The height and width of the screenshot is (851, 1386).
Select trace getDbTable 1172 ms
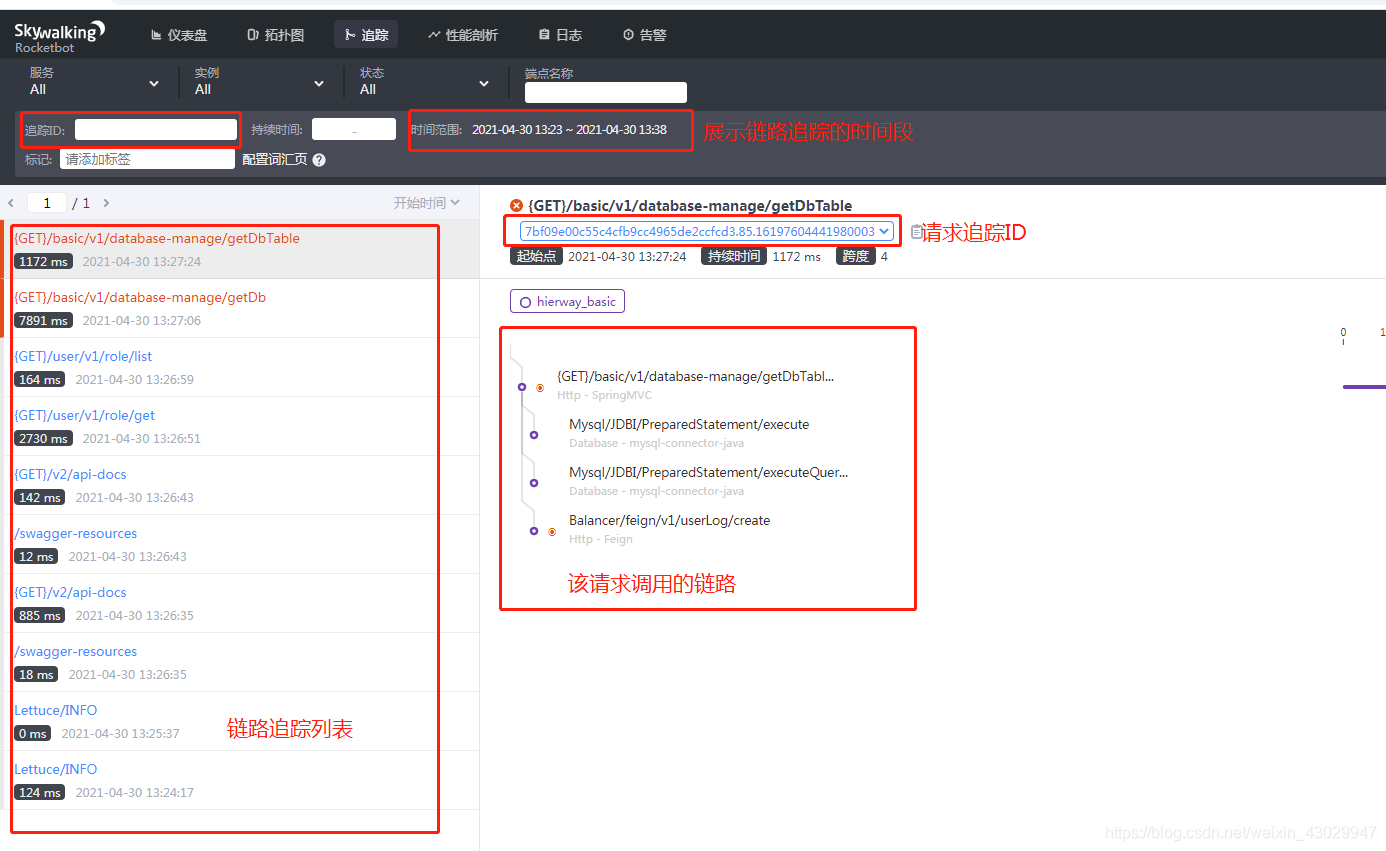[240, 249]
